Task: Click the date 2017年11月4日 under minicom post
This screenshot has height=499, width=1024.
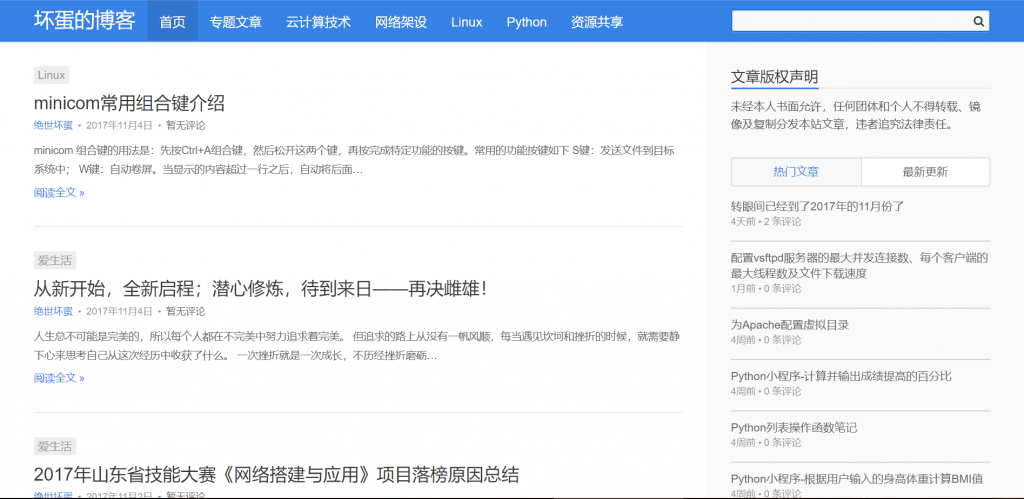Action: pyautogui.click(x=119, y=125)
